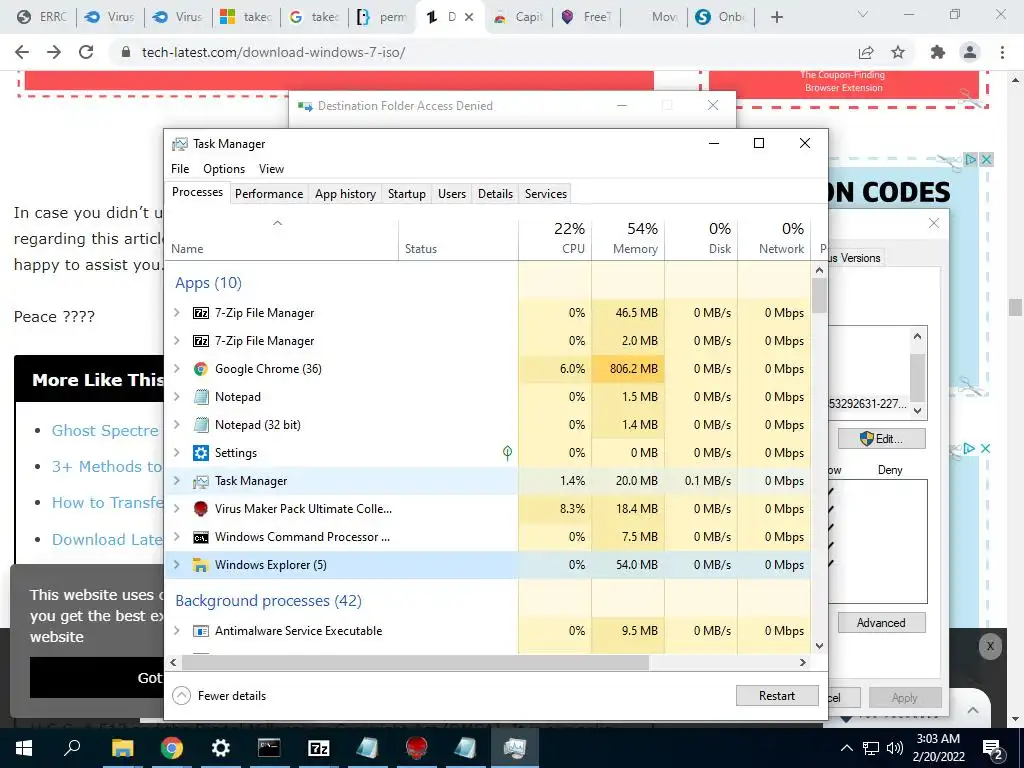Open the notification center icon
Image resolution: width=1024 pixels, height=768 pixels.
pos(992,749)
